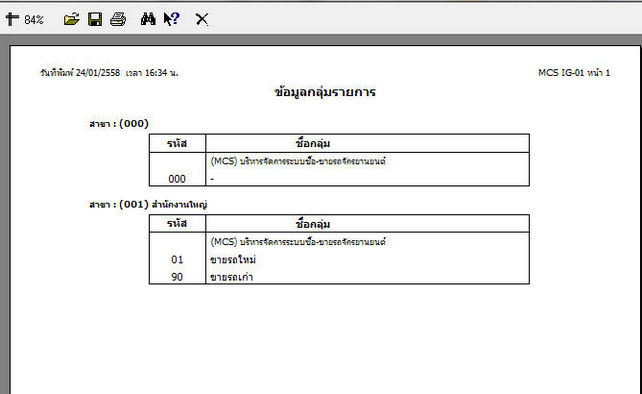Print the report with the printer icon
Screen dimensions: 642x394
tap(118, 19)
